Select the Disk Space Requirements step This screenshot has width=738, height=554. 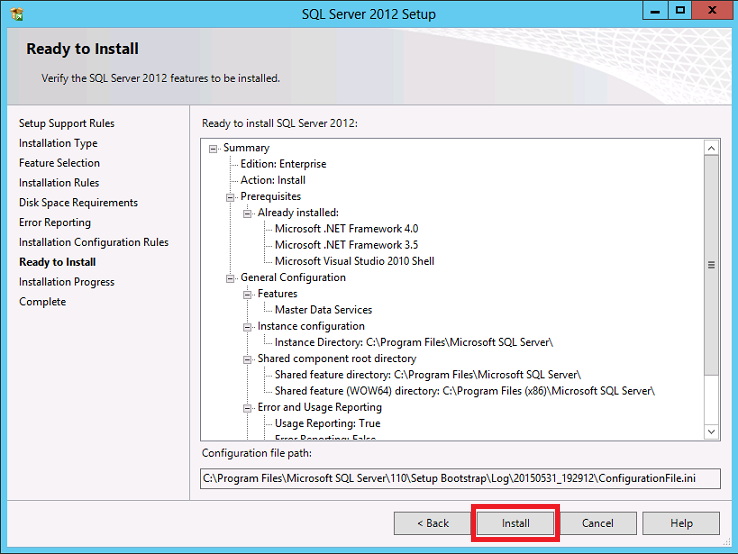(x=79, y=202)
